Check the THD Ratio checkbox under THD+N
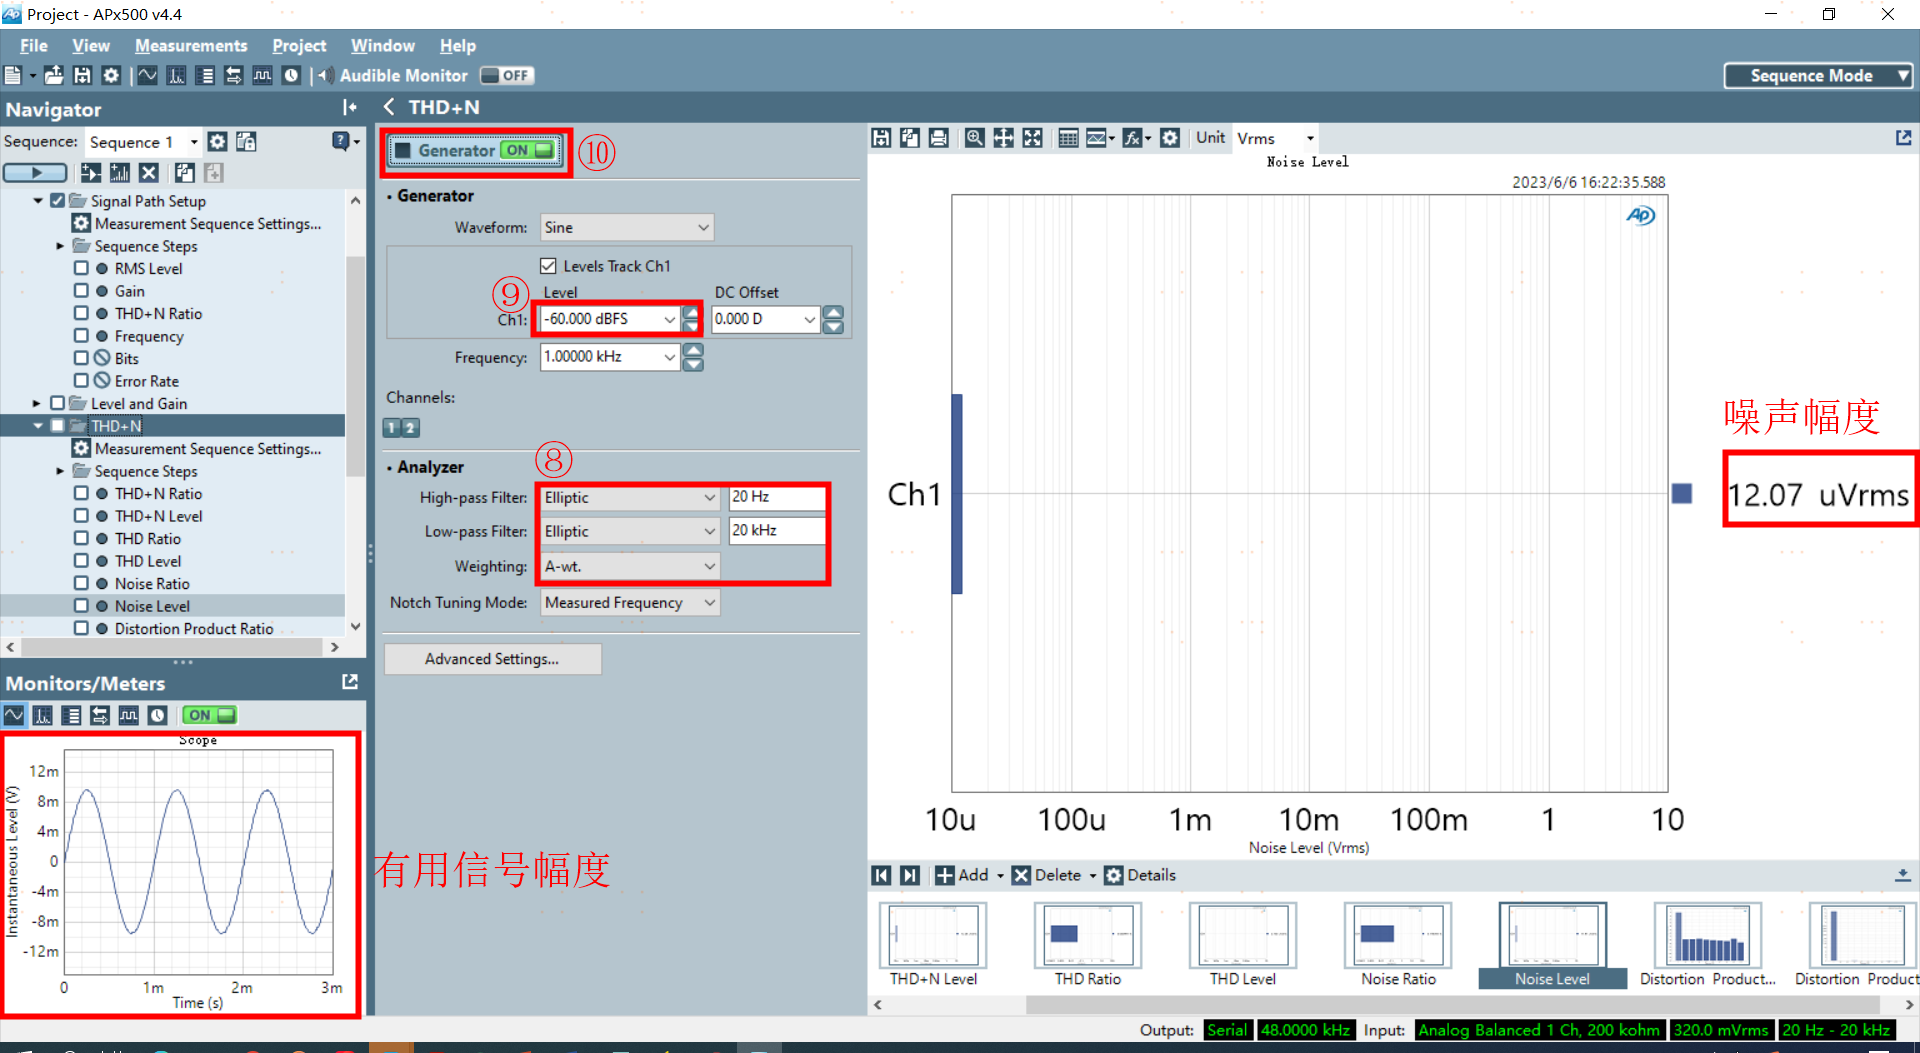The width and height of the screenshot is (1920, 1053). [x=81, y=538]
